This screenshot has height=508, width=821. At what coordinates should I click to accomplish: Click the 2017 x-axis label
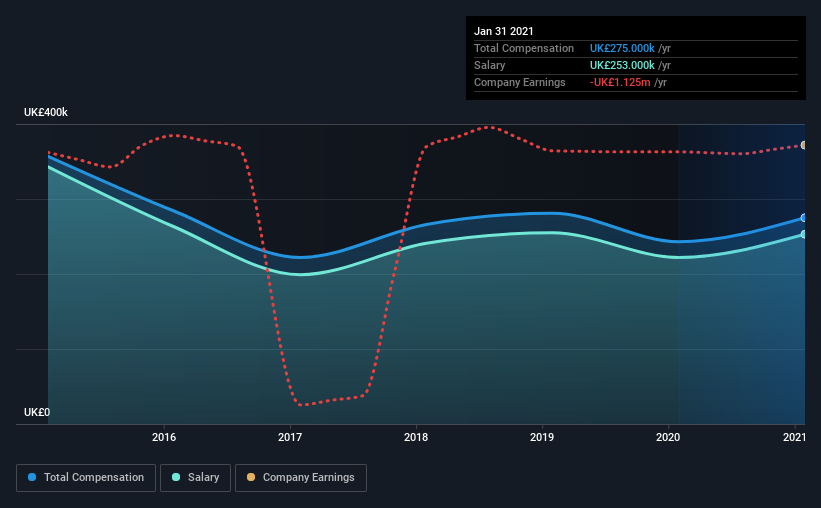290,437
